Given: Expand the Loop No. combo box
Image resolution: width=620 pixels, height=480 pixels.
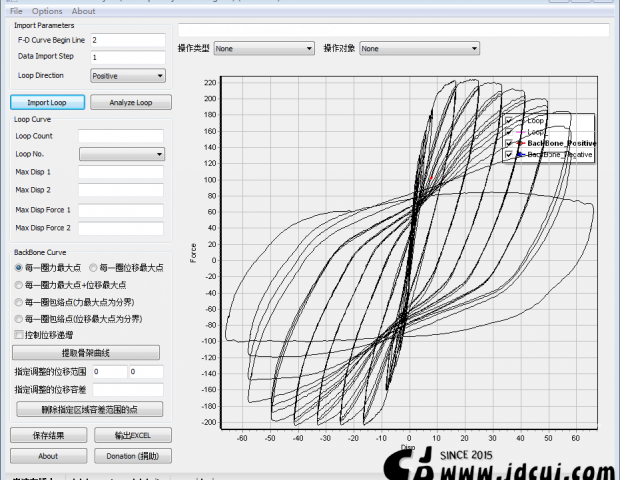Looking at the screenshot, I should 122,154.
